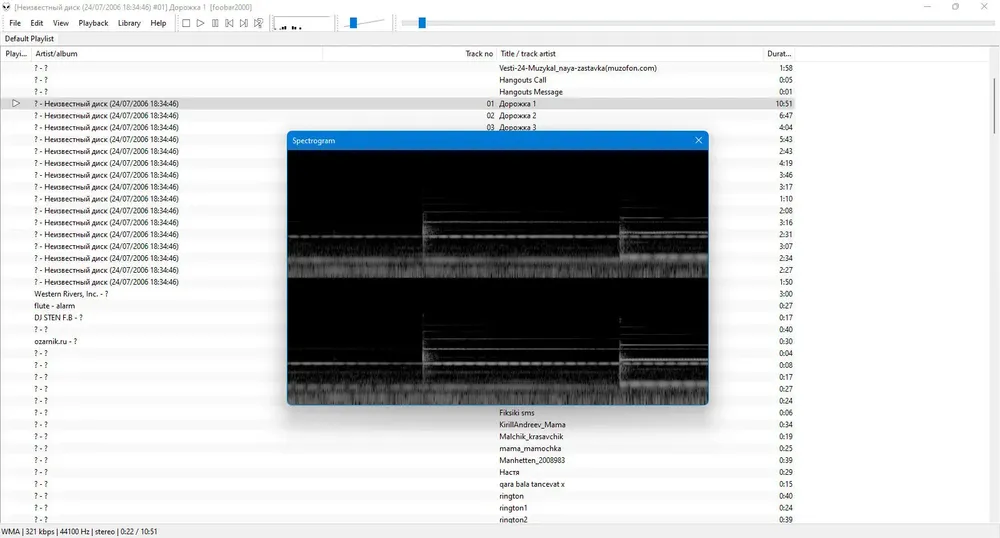The image size is (1000, 538).
Task: Select the Malchik_krasavchik track
Action: click(531, 437)
